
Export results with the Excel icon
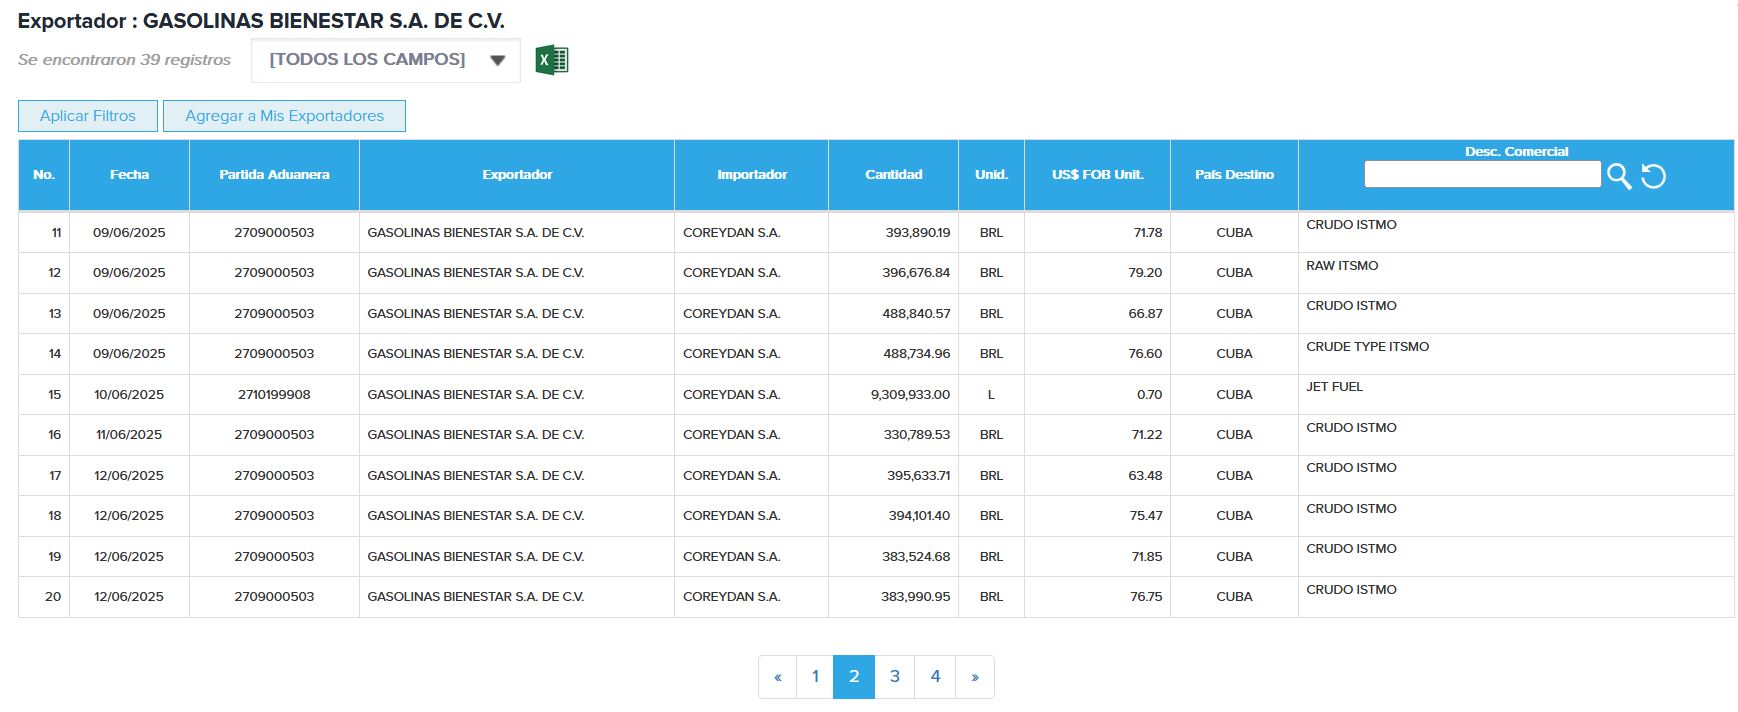[552, 60]
